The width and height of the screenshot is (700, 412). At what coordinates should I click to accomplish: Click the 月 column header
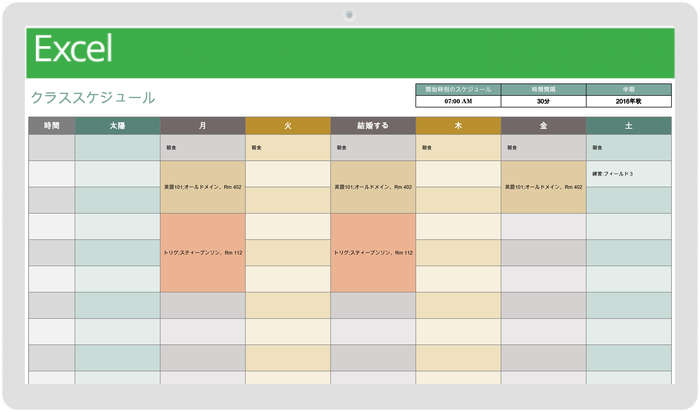pyautogui.click(x=203, y=126)
